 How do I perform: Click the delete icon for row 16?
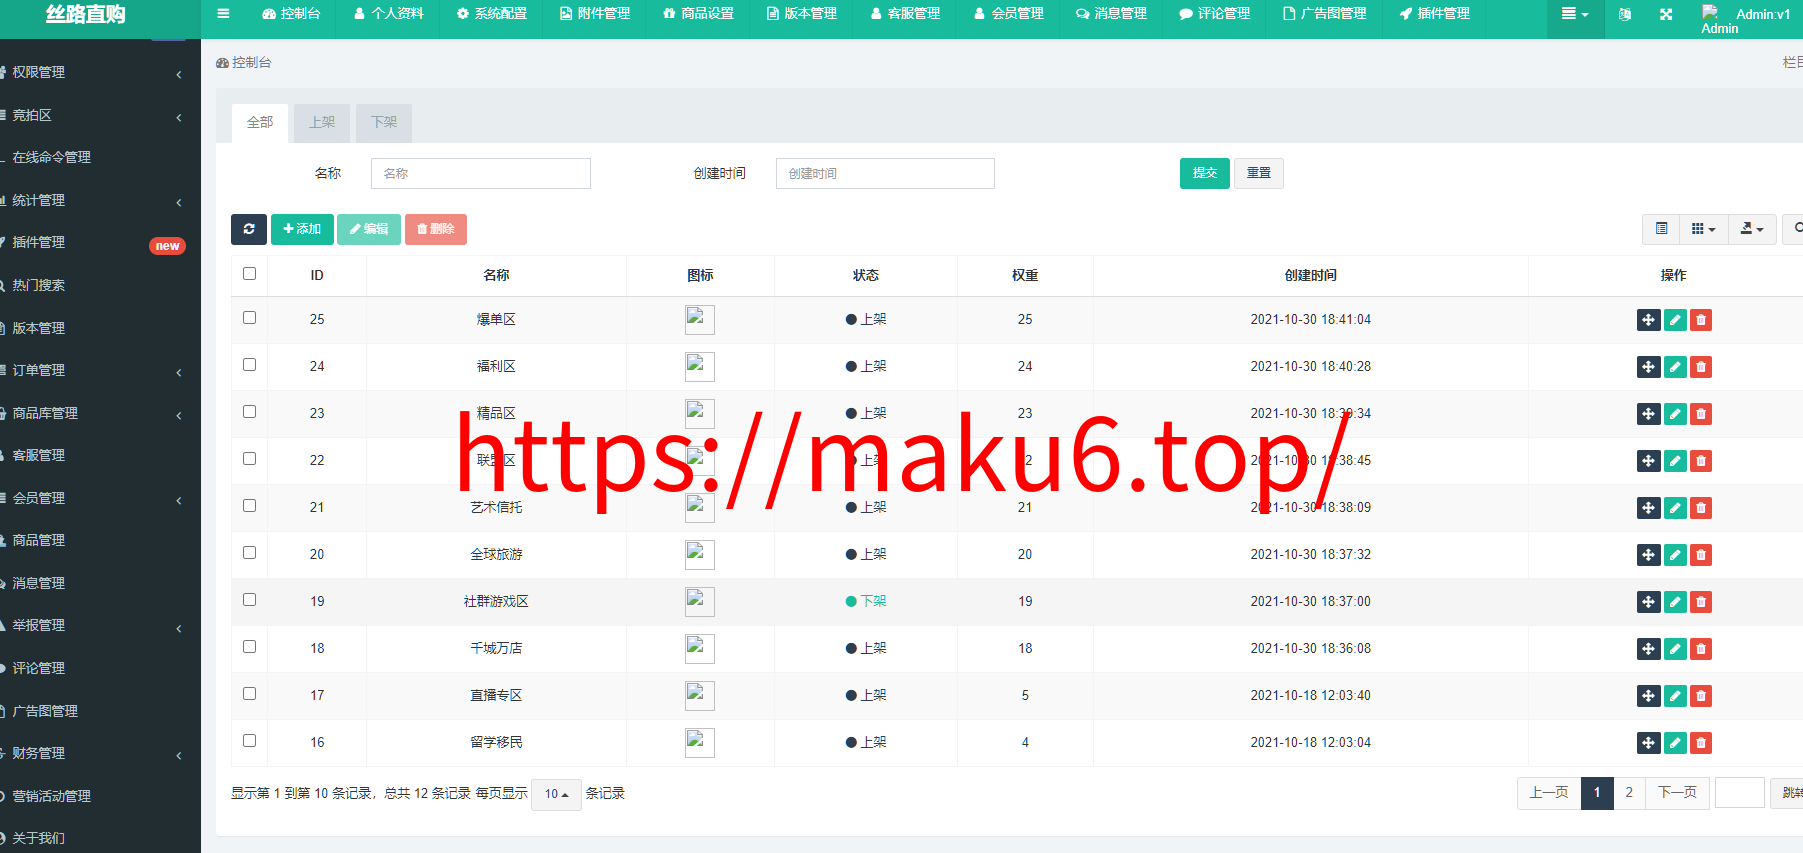[1701, 743]
